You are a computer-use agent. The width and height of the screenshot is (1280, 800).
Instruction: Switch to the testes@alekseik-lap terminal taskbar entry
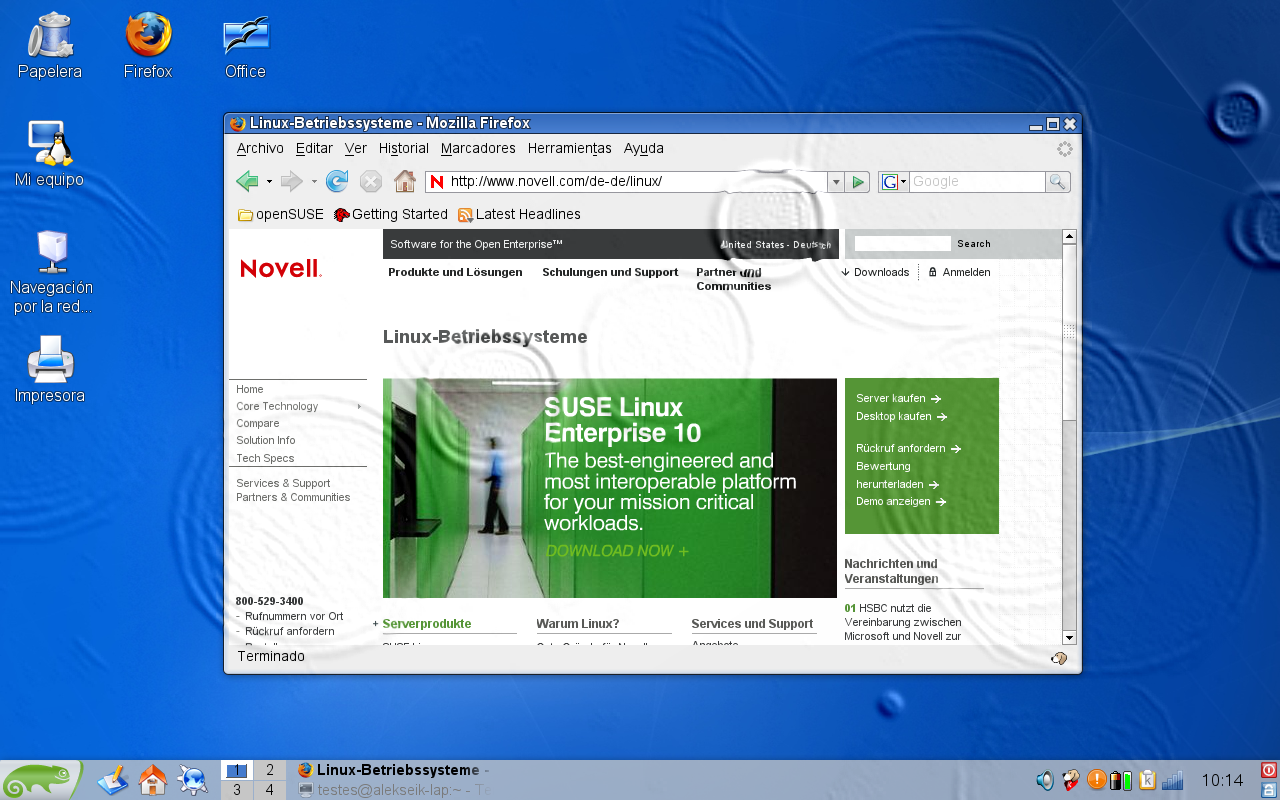tap(393, 790)
